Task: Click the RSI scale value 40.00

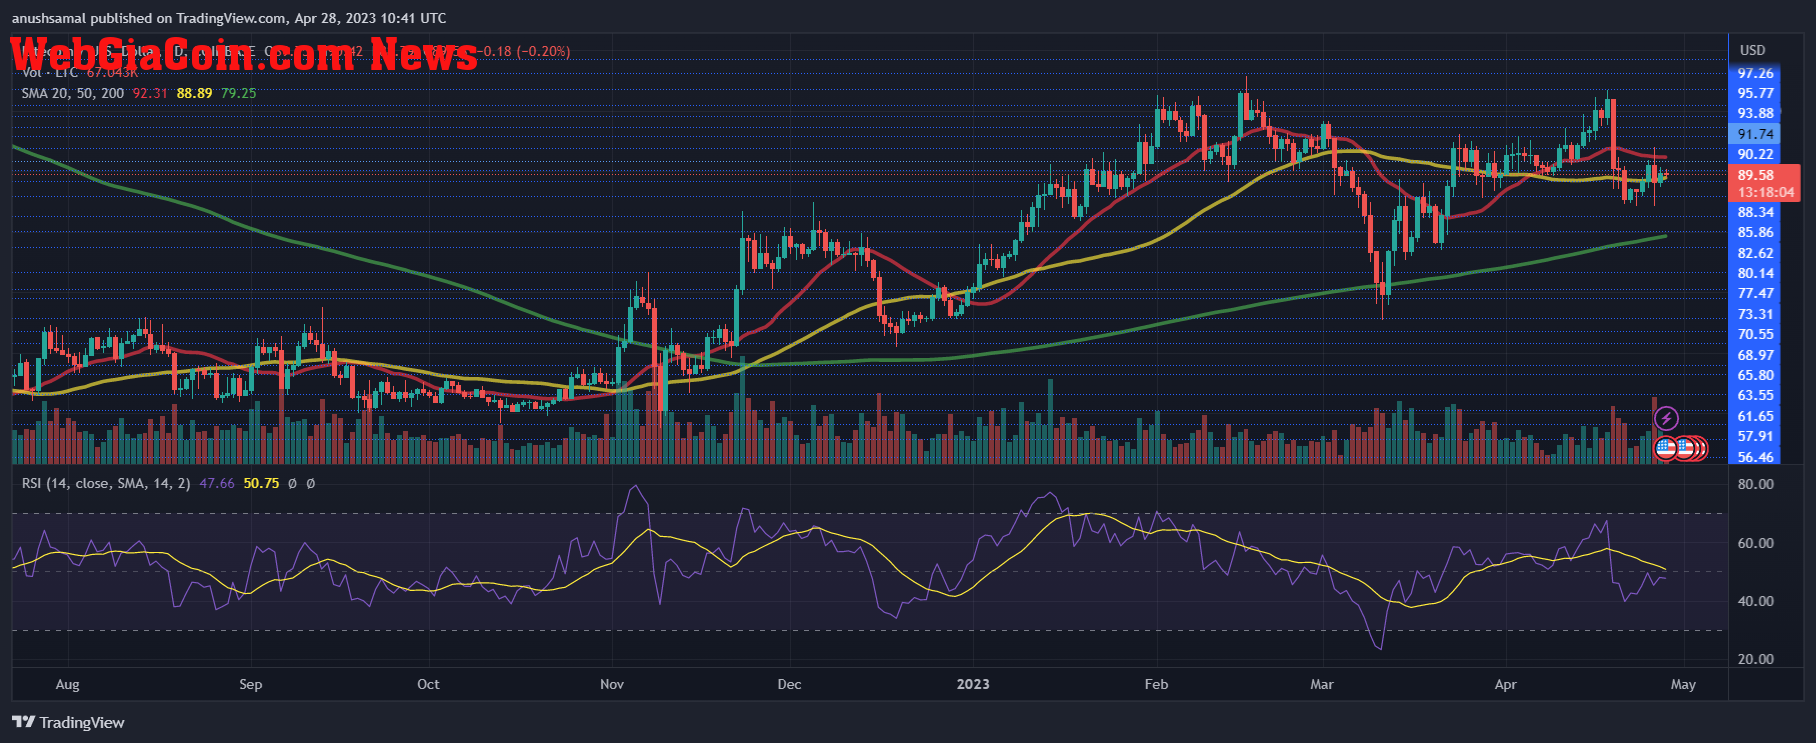Action: [1756, 601]
